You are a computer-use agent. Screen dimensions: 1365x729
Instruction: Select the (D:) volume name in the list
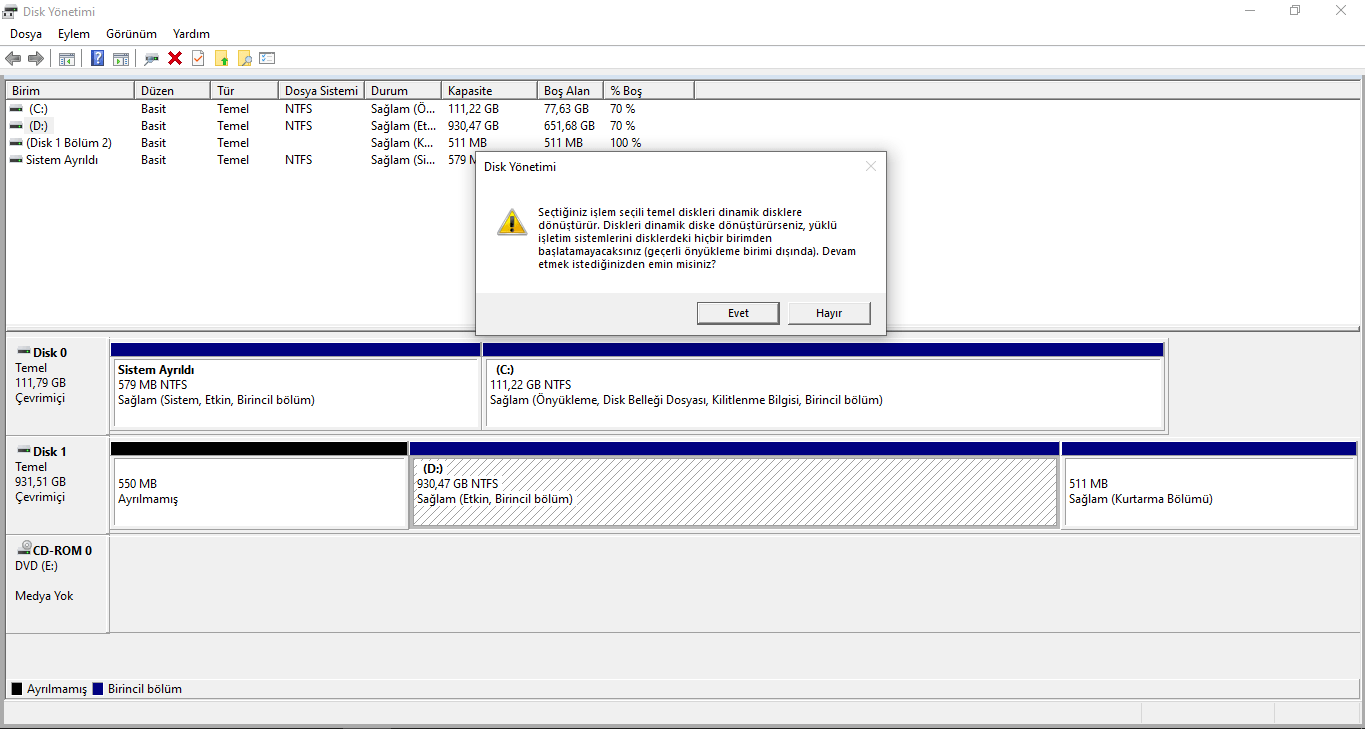pos(38,126)
